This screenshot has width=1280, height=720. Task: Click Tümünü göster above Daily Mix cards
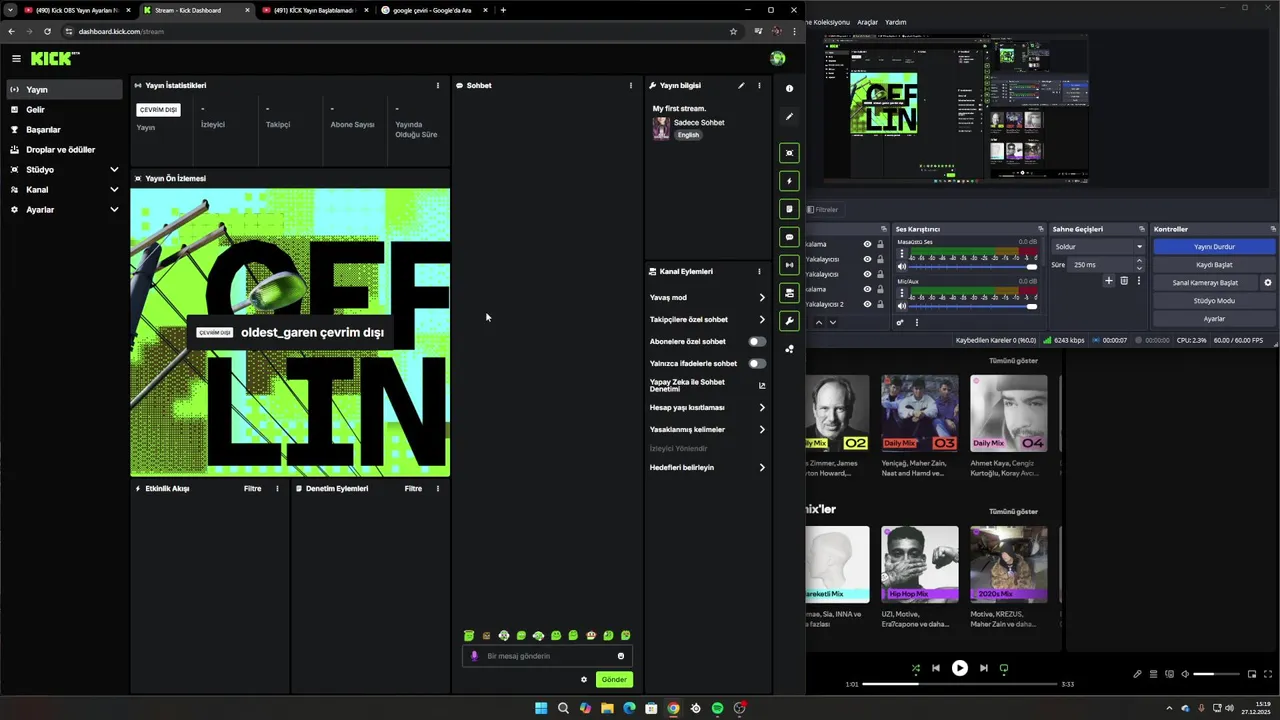pyautogui.click(x=1013, y=361)
